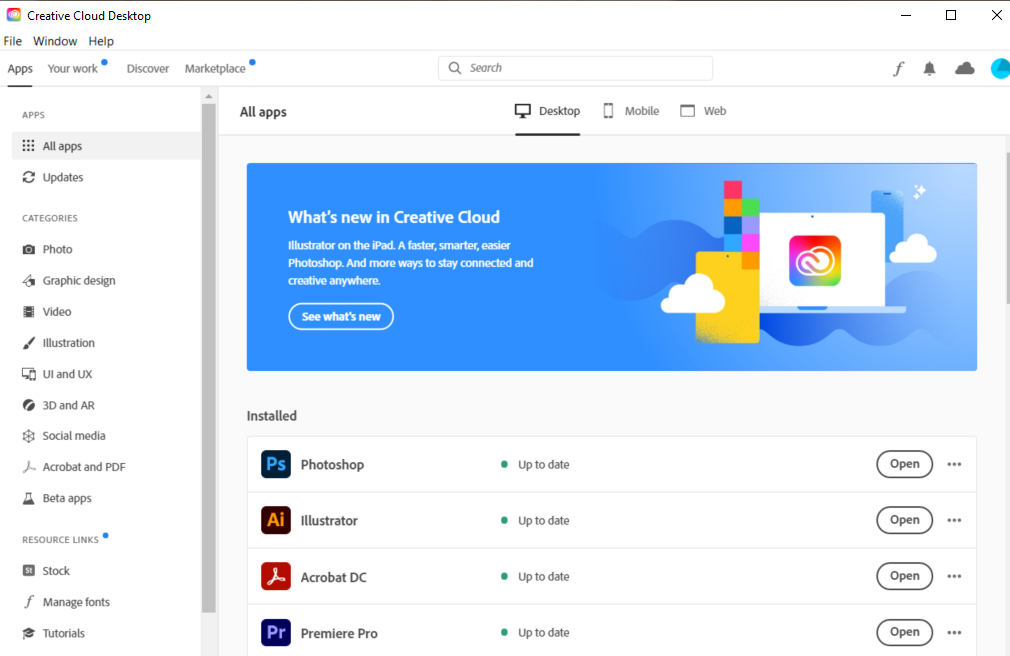Open more options for Acrobat DC
This screenshot has height=656, width=1010.
[954, 576]
